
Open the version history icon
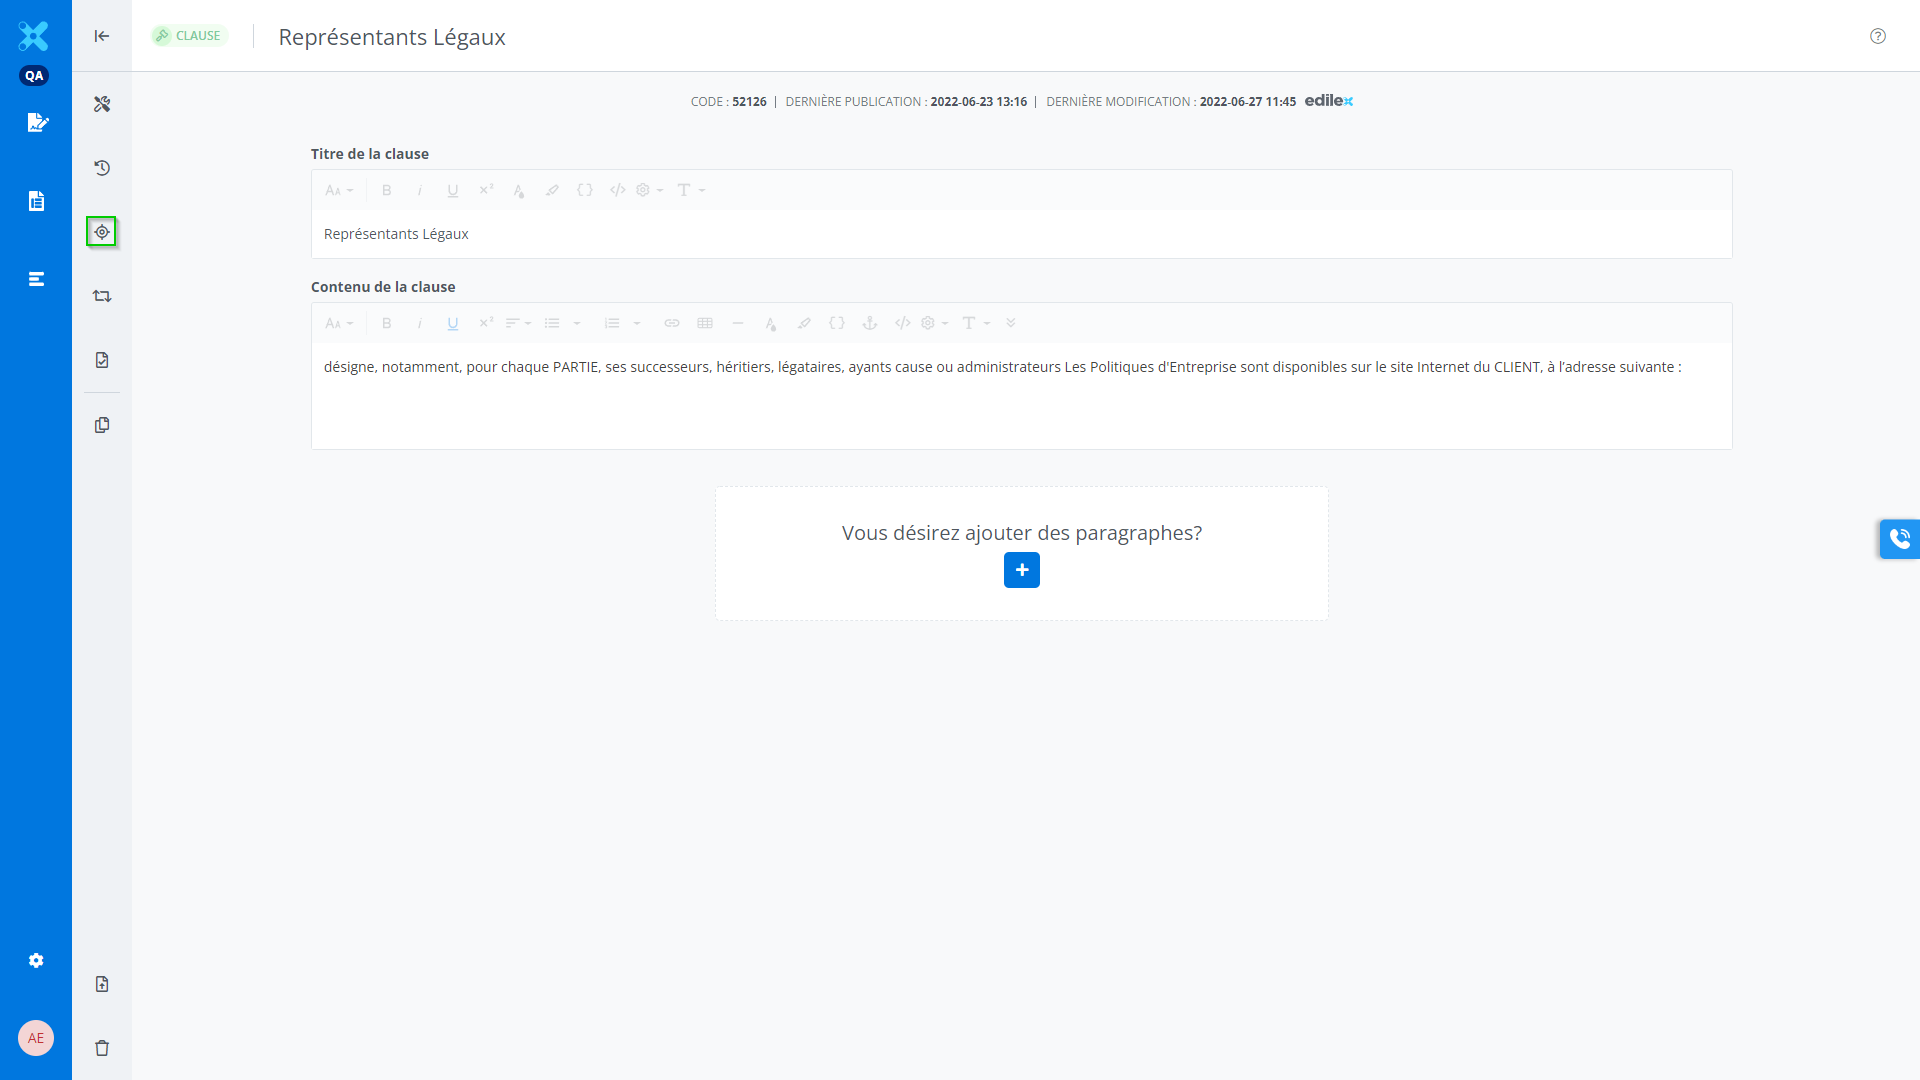point(102,168)
